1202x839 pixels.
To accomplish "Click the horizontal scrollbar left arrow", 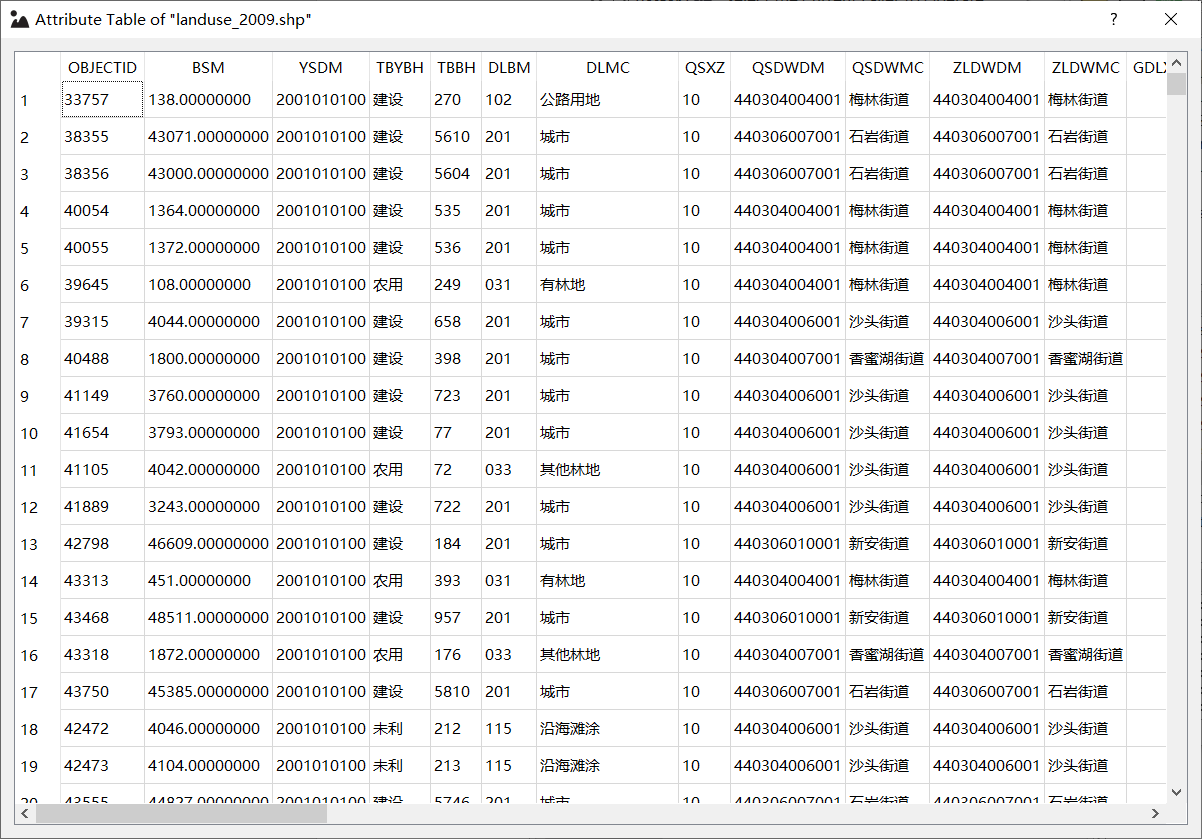I will 25,814.
